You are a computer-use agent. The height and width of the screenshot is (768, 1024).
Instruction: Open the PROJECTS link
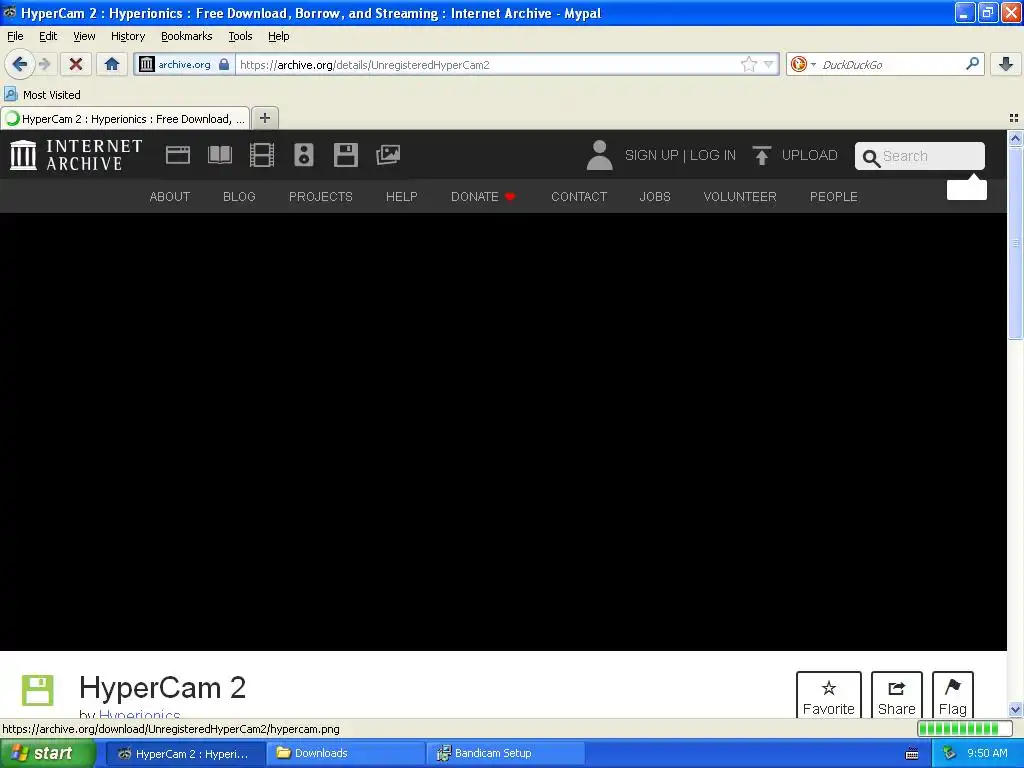point(321,197)
